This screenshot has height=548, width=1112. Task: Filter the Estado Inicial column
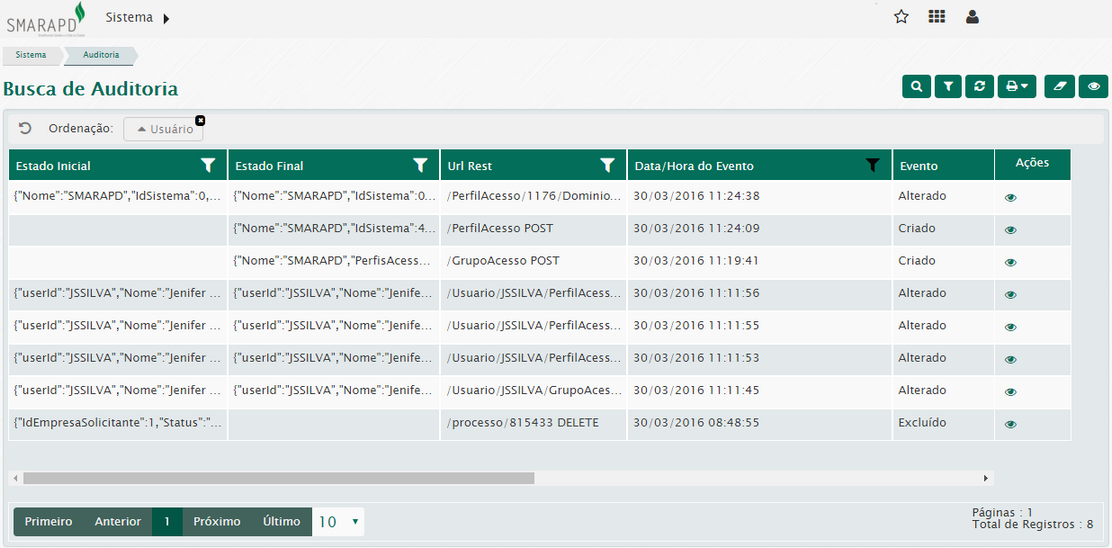click(x=208, y=165)
